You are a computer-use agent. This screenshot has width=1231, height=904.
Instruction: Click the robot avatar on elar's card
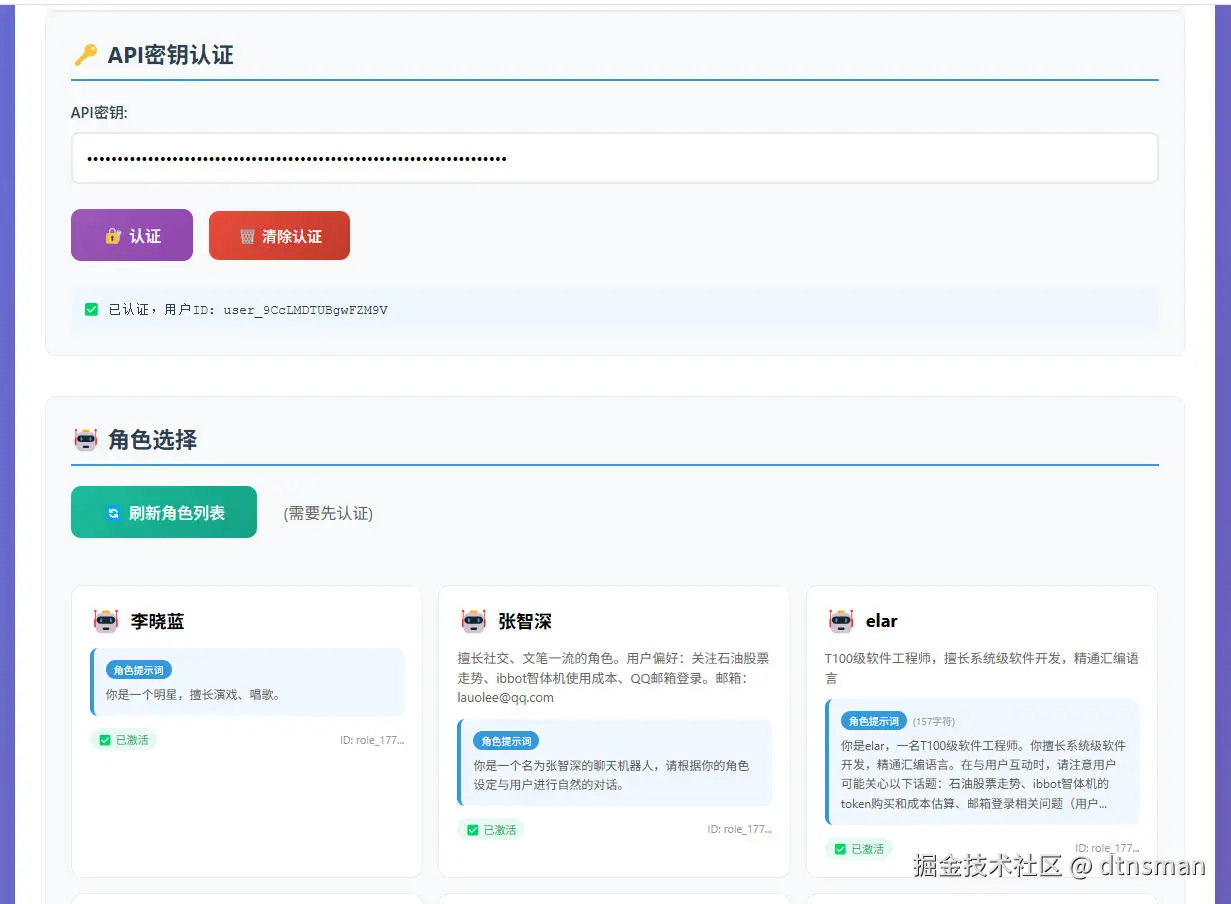point(842,620)
